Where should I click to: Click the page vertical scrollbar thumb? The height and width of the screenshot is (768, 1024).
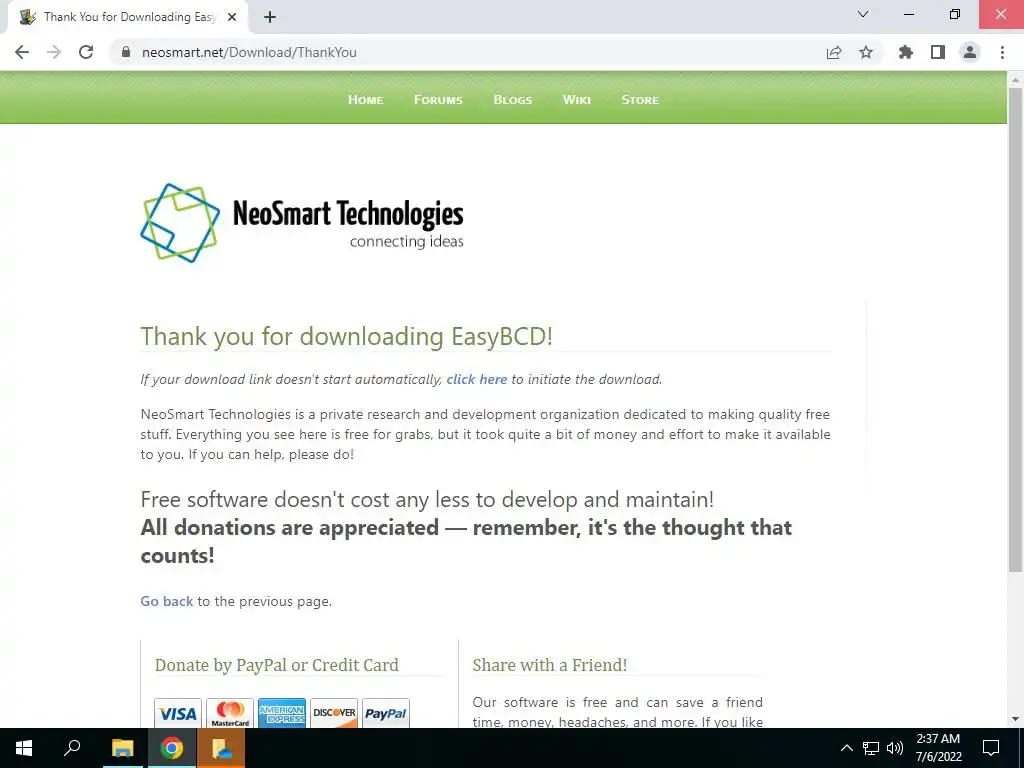click(x=1015, y=330)
